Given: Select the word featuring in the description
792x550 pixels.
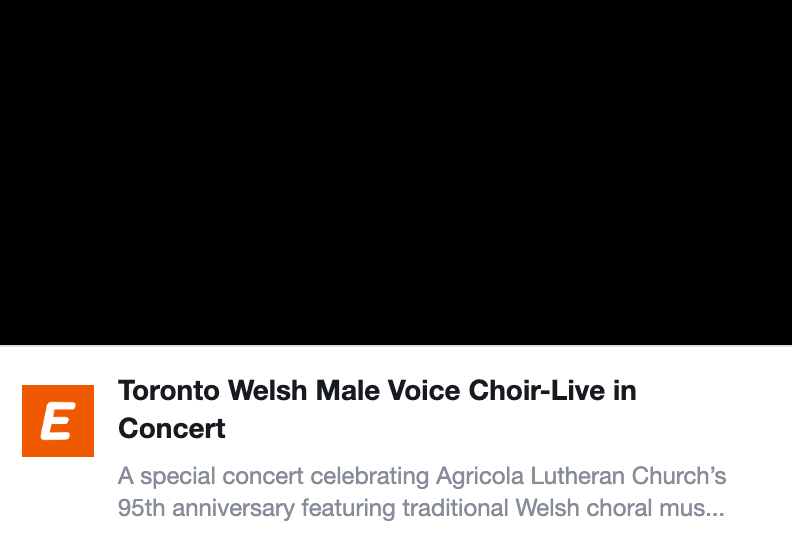Looking at the screenshot, I should pos(349,508).
